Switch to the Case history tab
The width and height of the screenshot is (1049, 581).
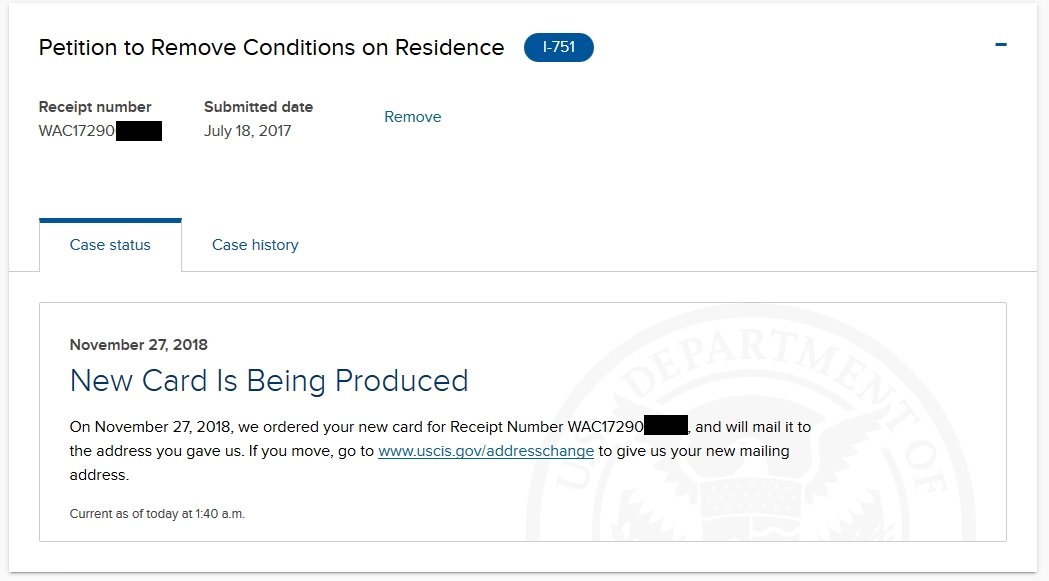point(255,245)
